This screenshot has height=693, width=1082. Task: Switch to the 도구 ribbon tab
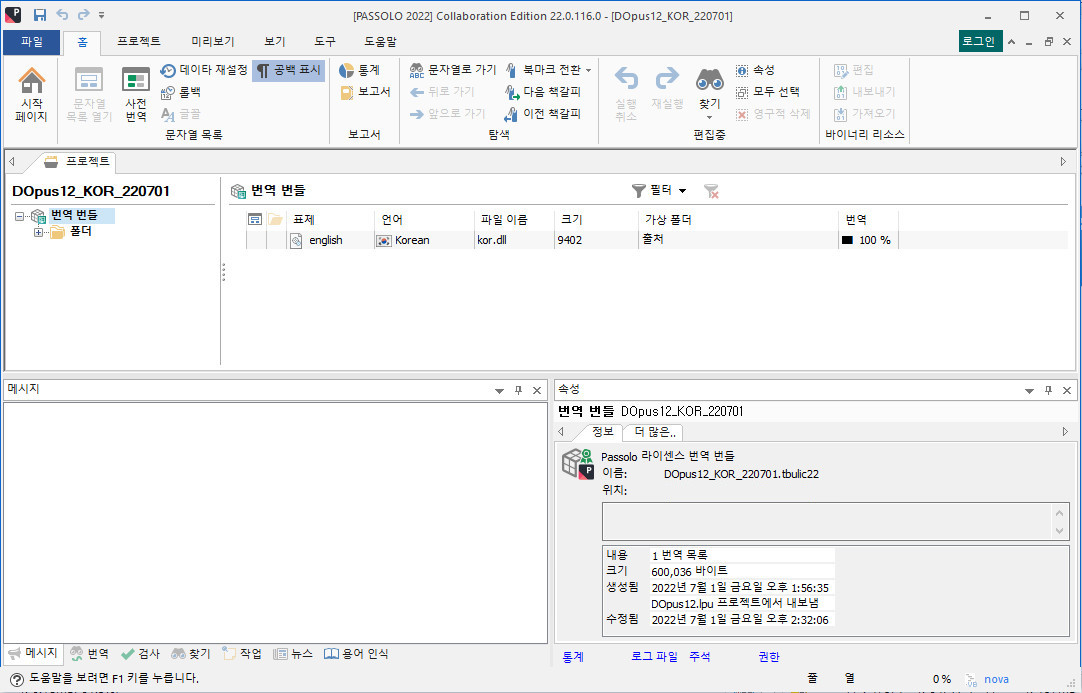325,42
